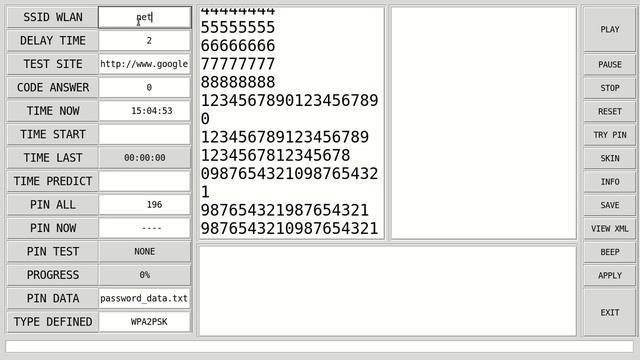This screenshot has height=360, width=640.
Task: Select PIN line 9876543210987654321
Action: tap(289, 229)
